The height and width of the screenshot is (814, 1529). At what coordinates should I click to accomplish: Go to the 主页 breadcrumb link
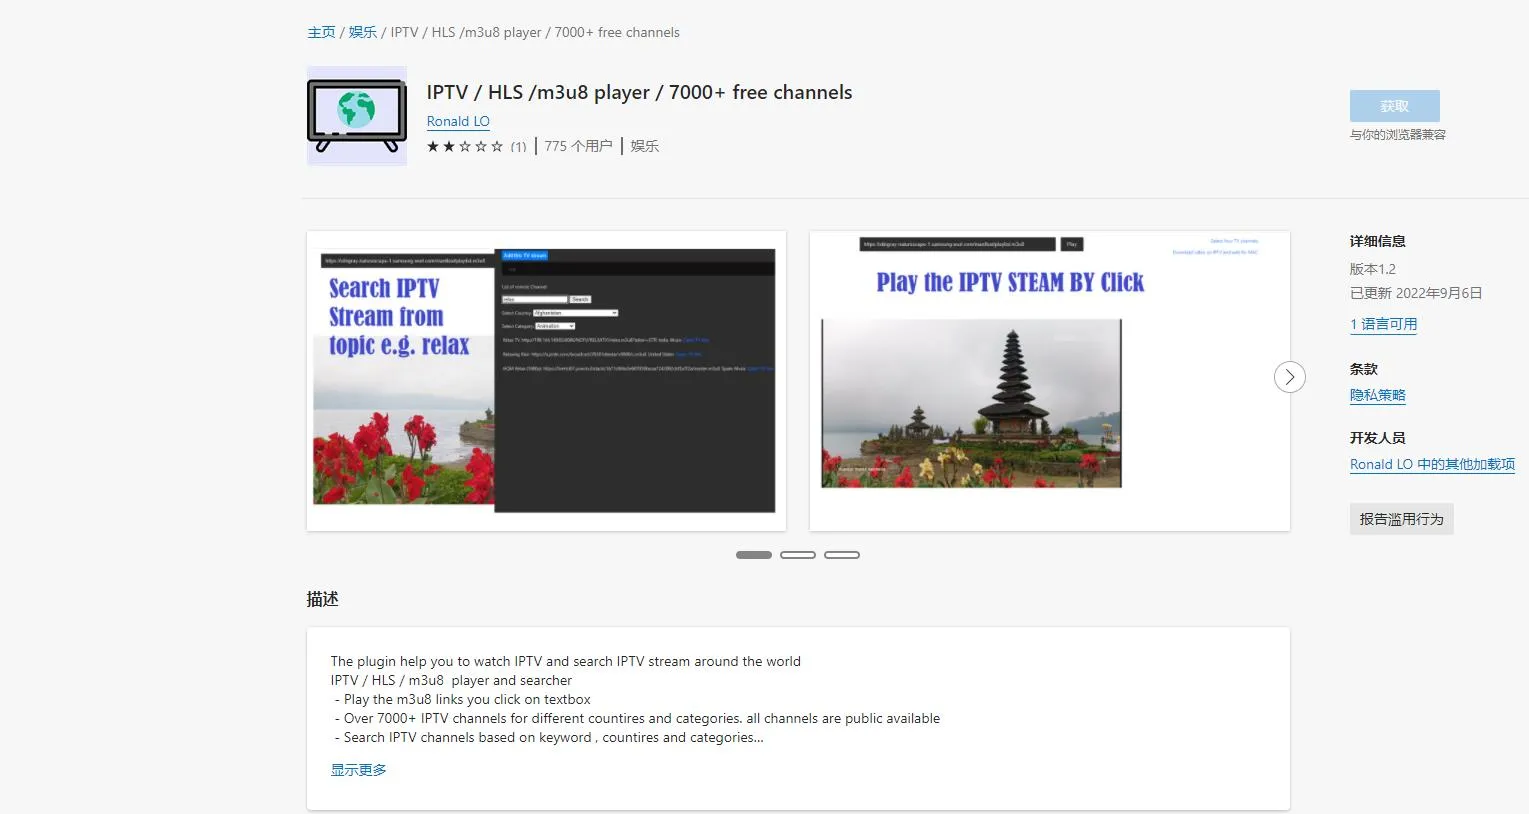(x=321, y=32)
